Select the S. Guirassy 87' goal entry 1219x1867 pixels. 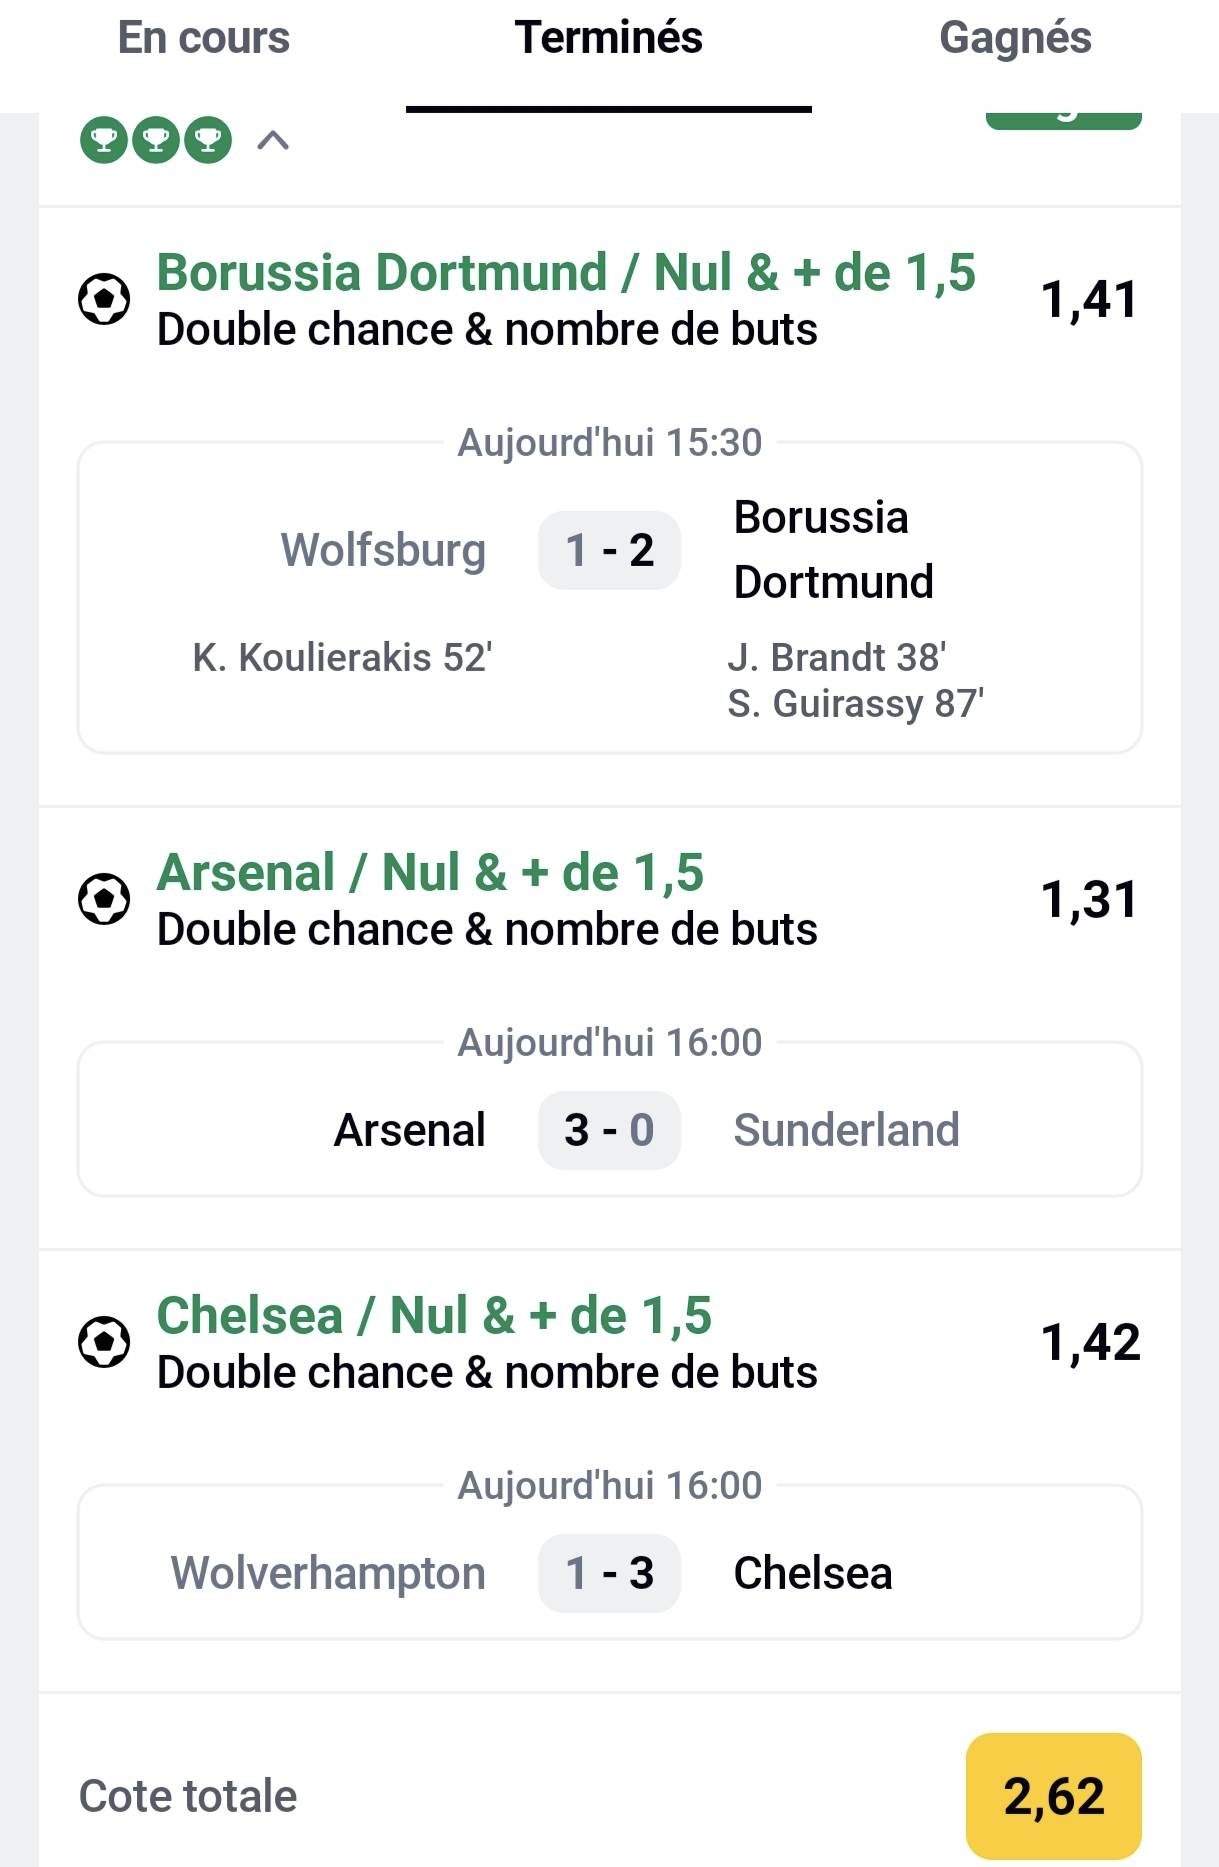click(855, 704)
